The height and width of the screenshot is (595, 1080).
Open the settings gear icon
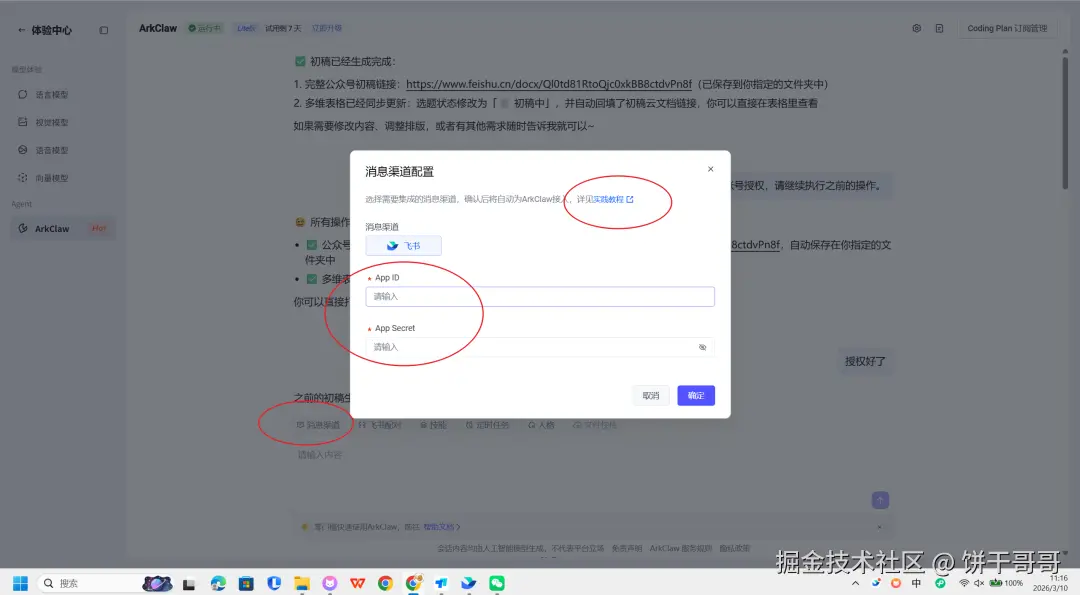pos(916,28)
